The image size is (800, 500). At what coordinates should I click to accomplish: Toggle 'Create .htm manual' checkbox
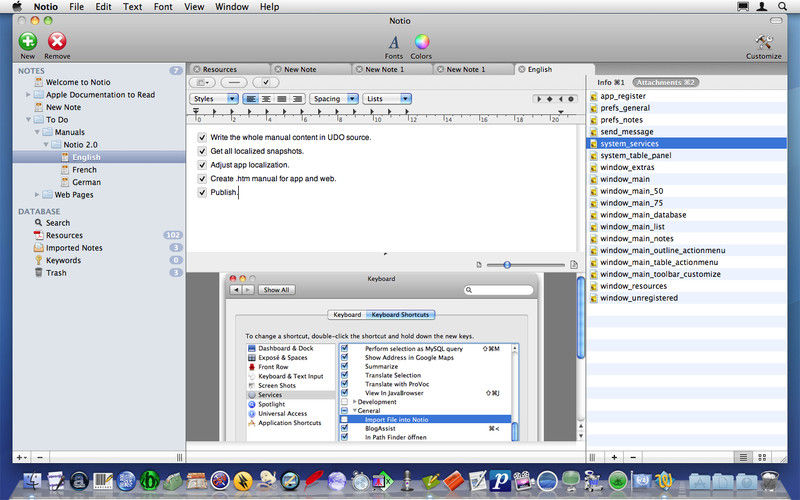click(x=202, y=179)
